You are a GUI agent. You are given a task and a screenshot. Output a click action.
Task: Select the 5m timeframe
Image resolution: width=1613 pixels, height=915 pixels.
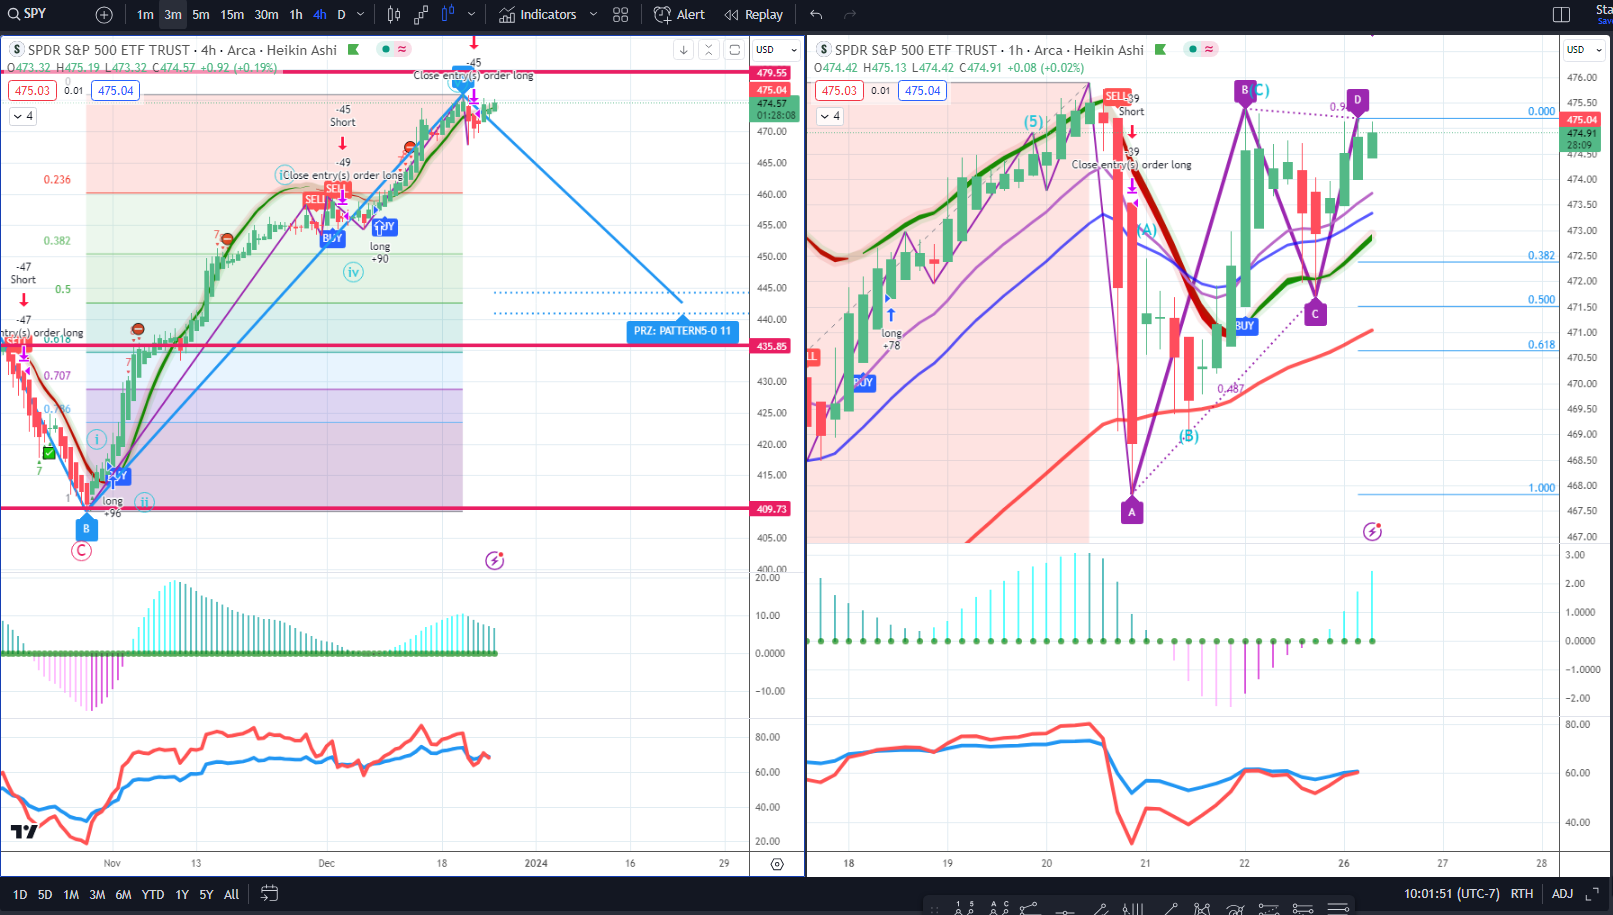pos(201,14)
